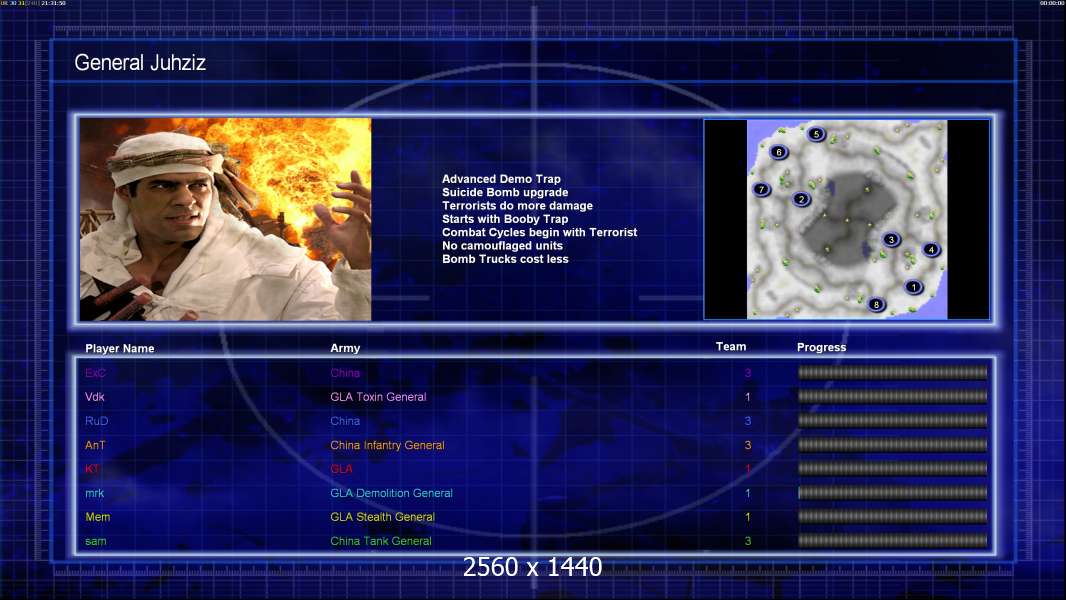
Task: Select player name Vdk
Action: 94,397
